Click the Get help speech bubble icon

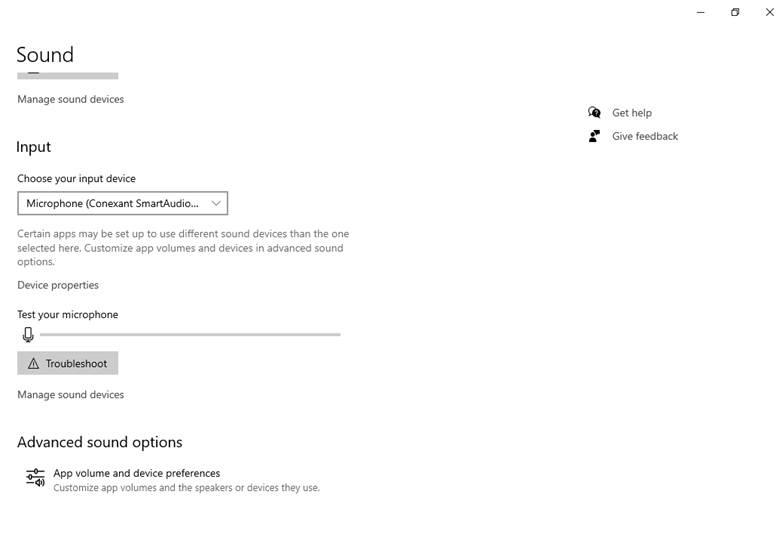[x=594, y=112]
